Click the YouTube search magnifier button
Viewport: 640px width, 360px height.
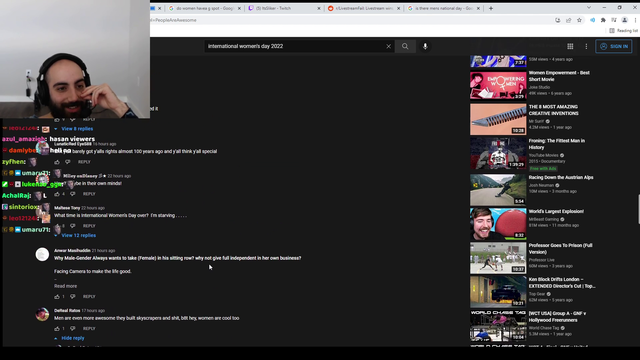point(405,46)
